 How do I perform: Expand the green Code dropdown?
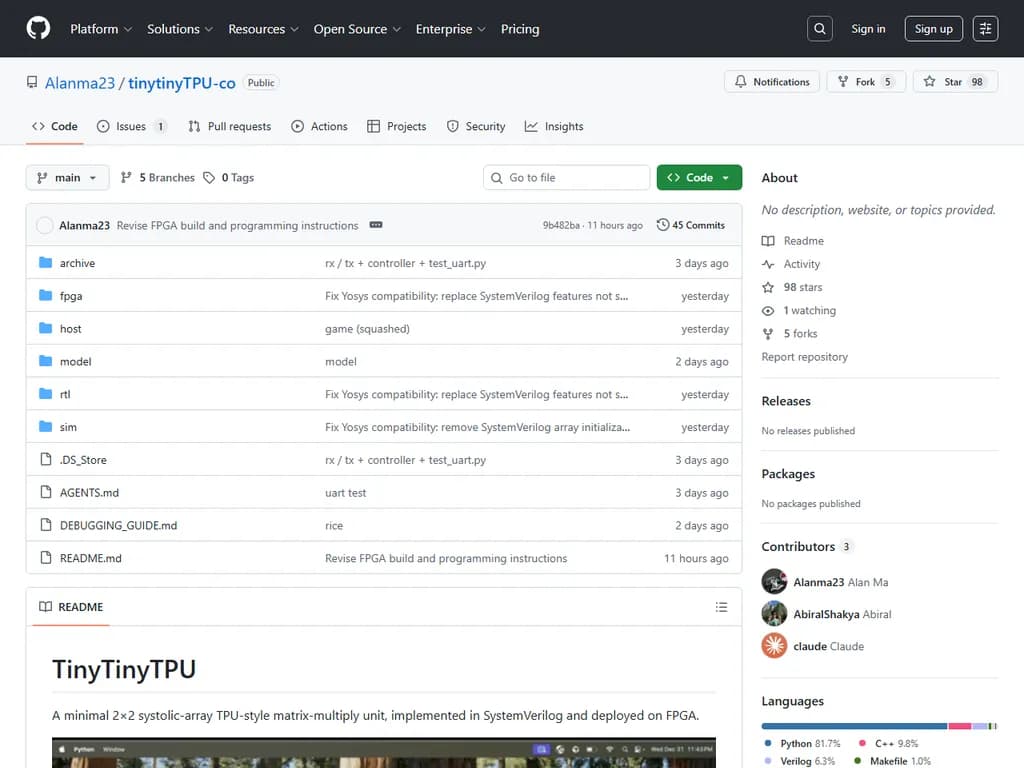(699, 178)
